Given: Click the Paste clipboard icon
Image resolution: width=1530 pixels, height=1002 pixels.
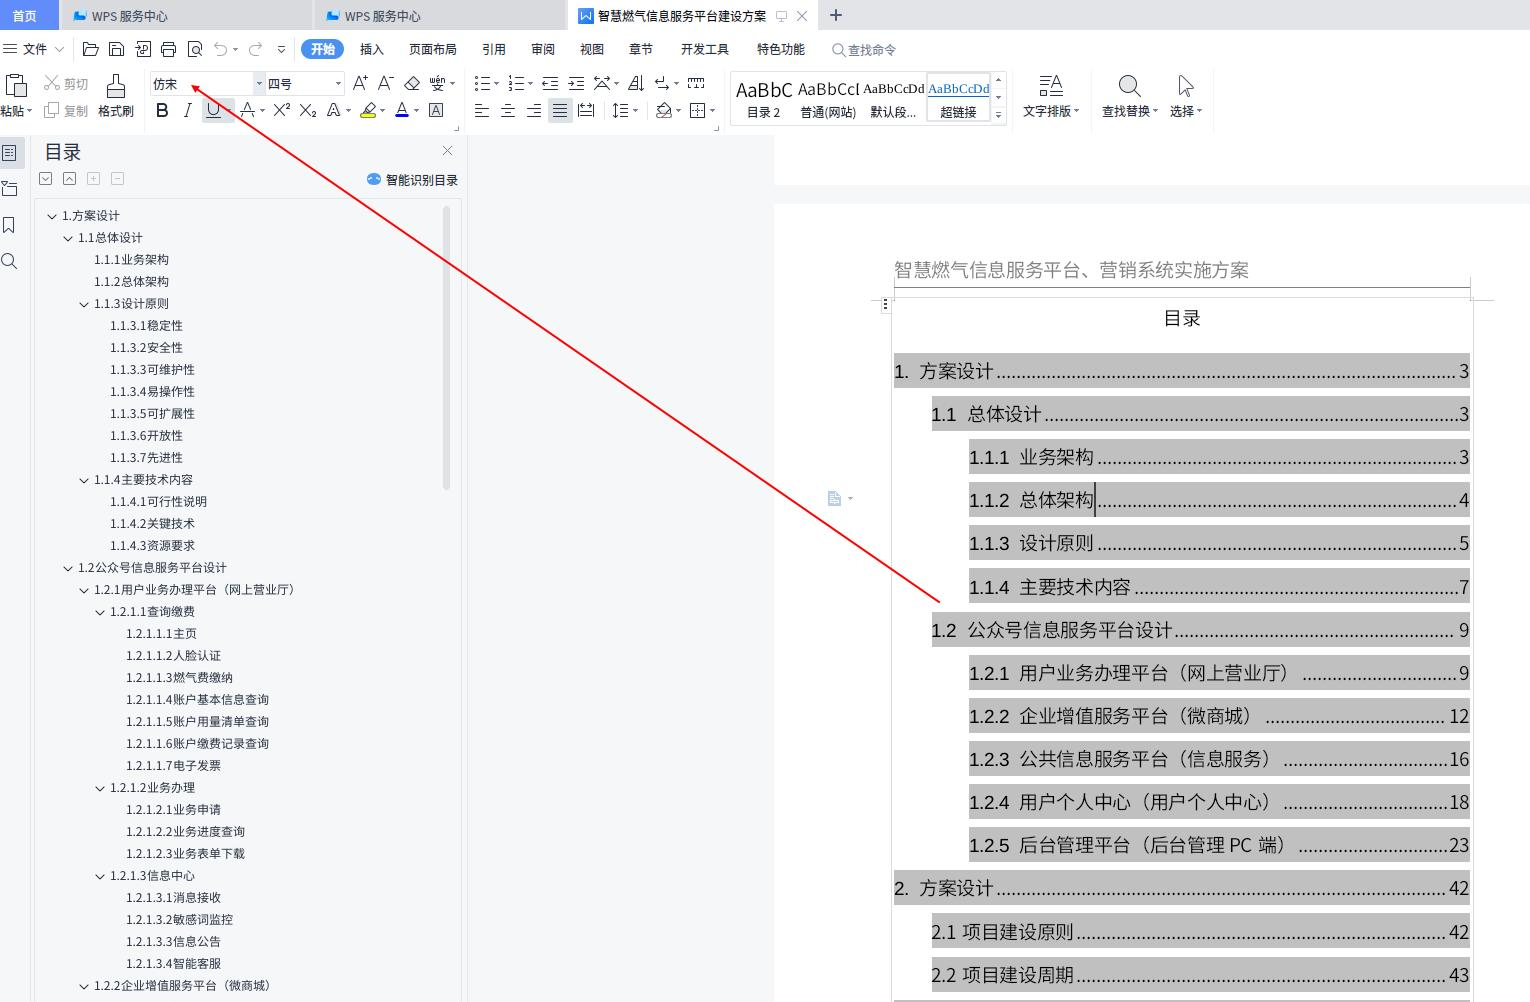Looking at the screenshot, I should 16,86.
